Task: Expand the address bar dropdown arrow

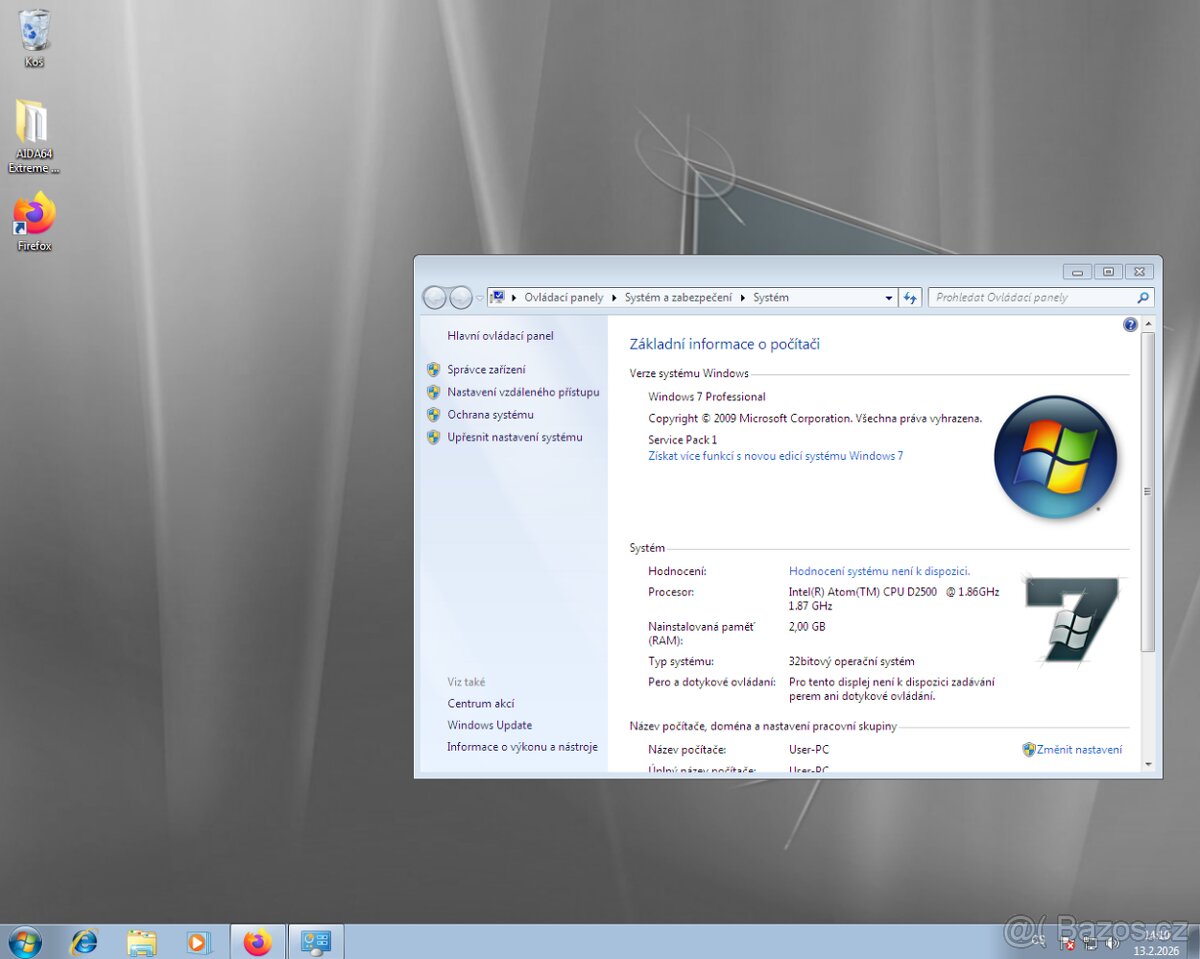Action: tap(888, 297)
